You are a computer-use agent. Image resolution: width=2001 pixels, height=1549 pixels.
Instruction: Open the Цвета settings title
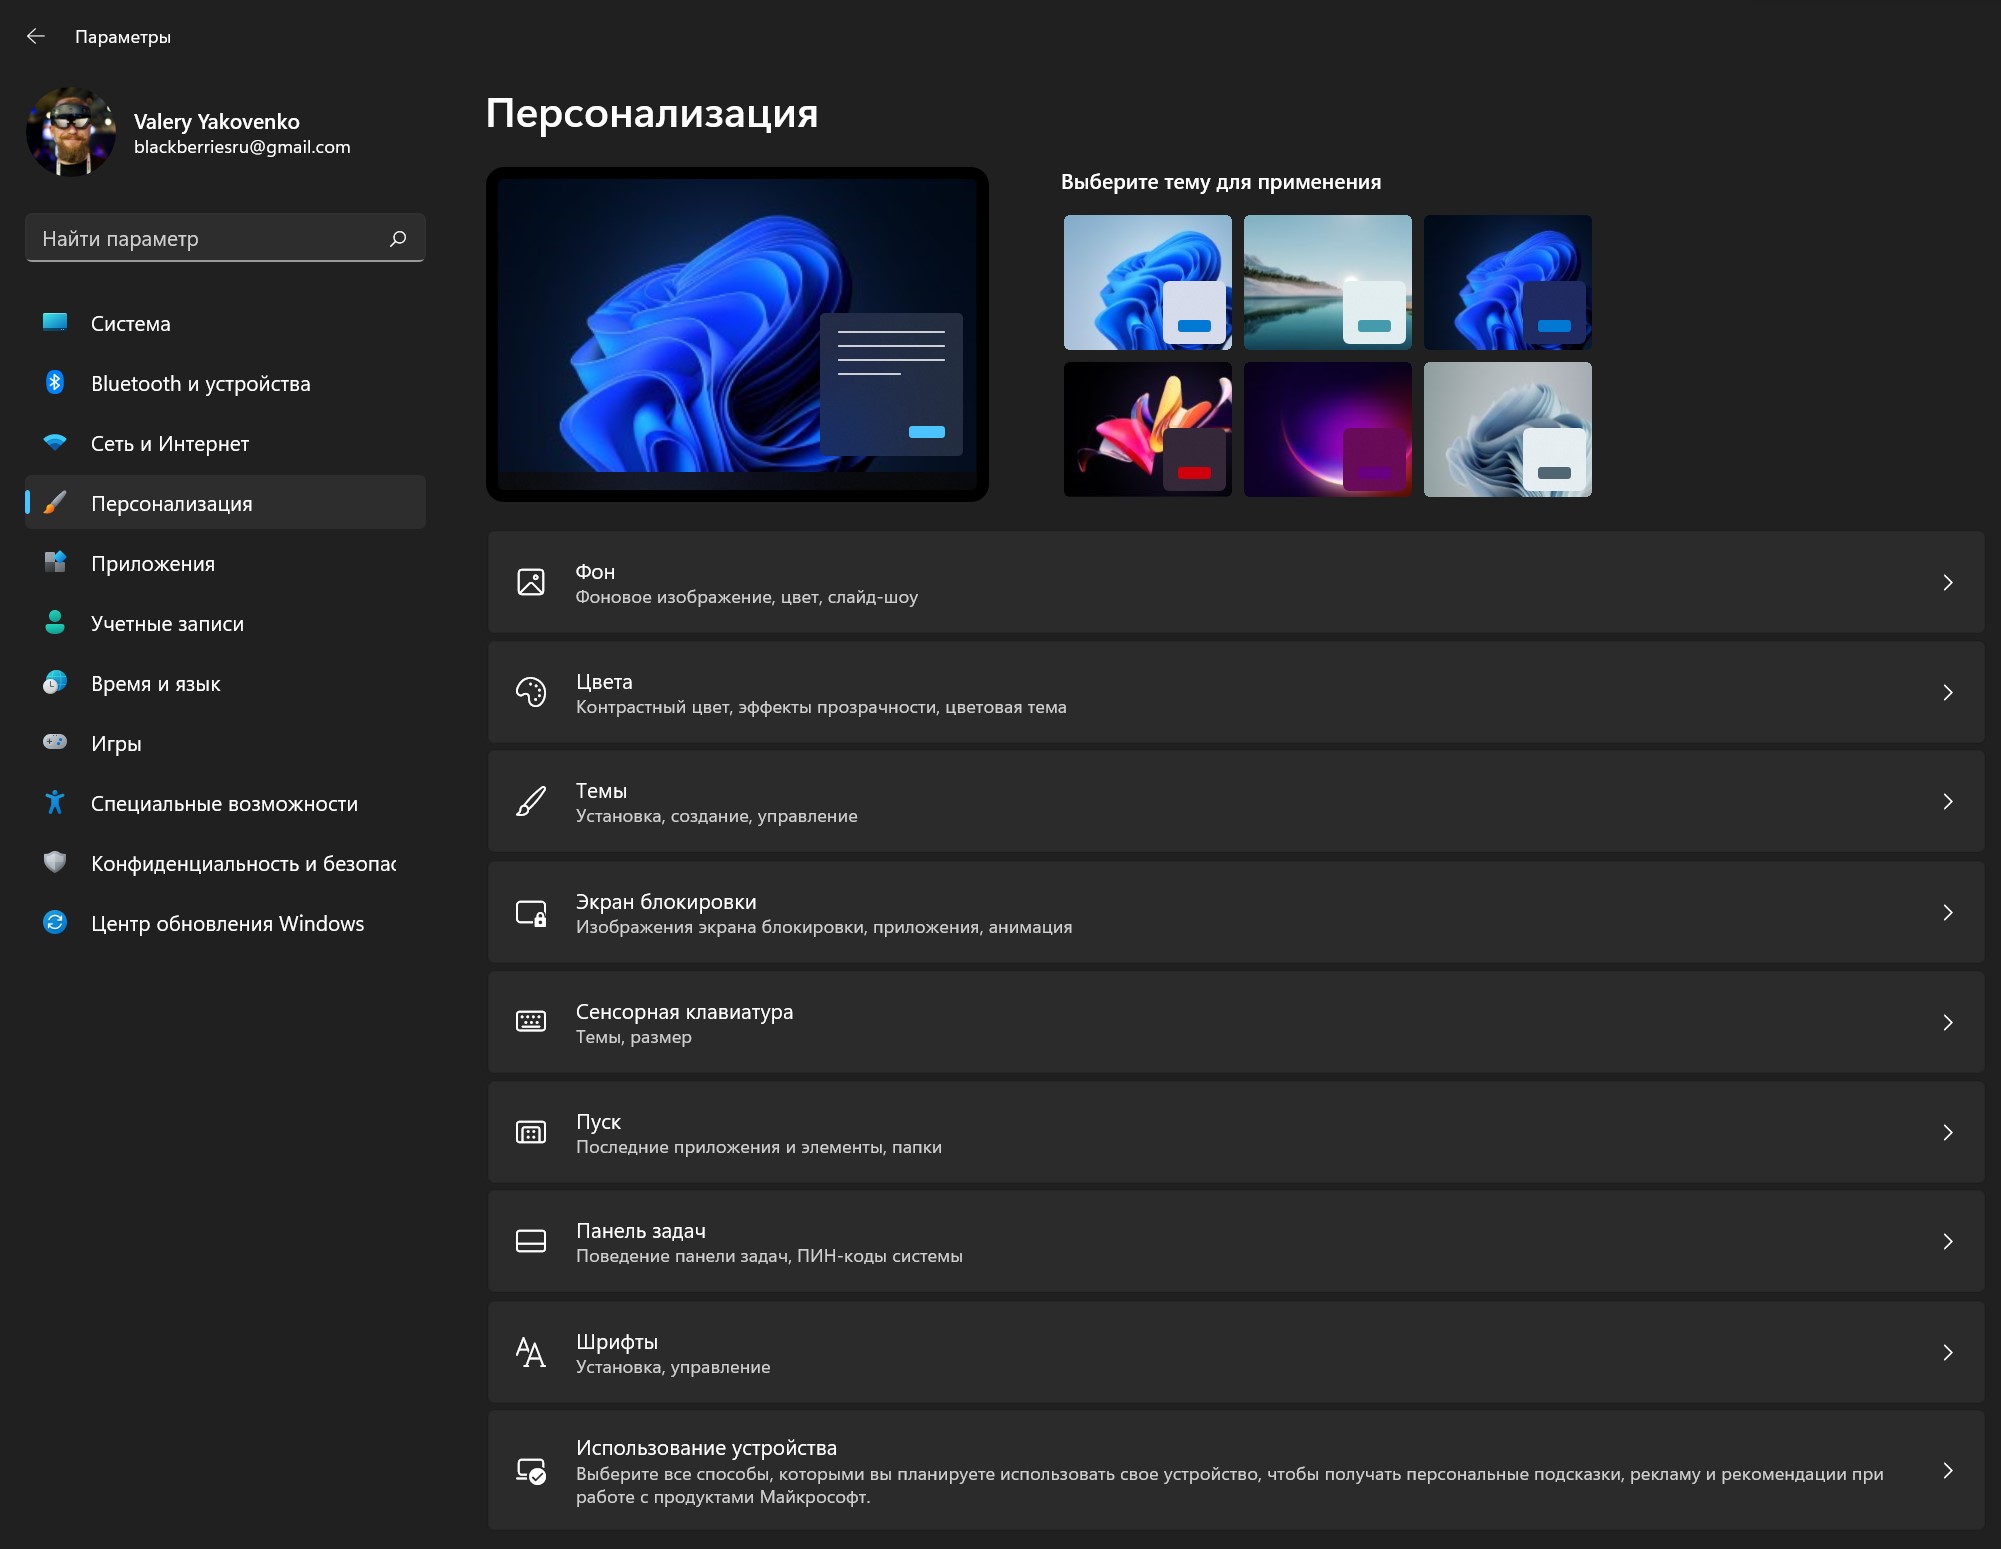click(604, 681)
